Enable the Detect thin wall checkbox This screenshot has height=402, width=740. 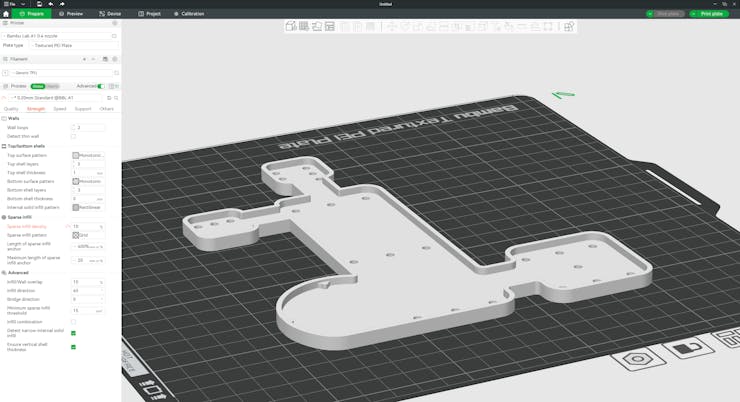tap(73, 136)
